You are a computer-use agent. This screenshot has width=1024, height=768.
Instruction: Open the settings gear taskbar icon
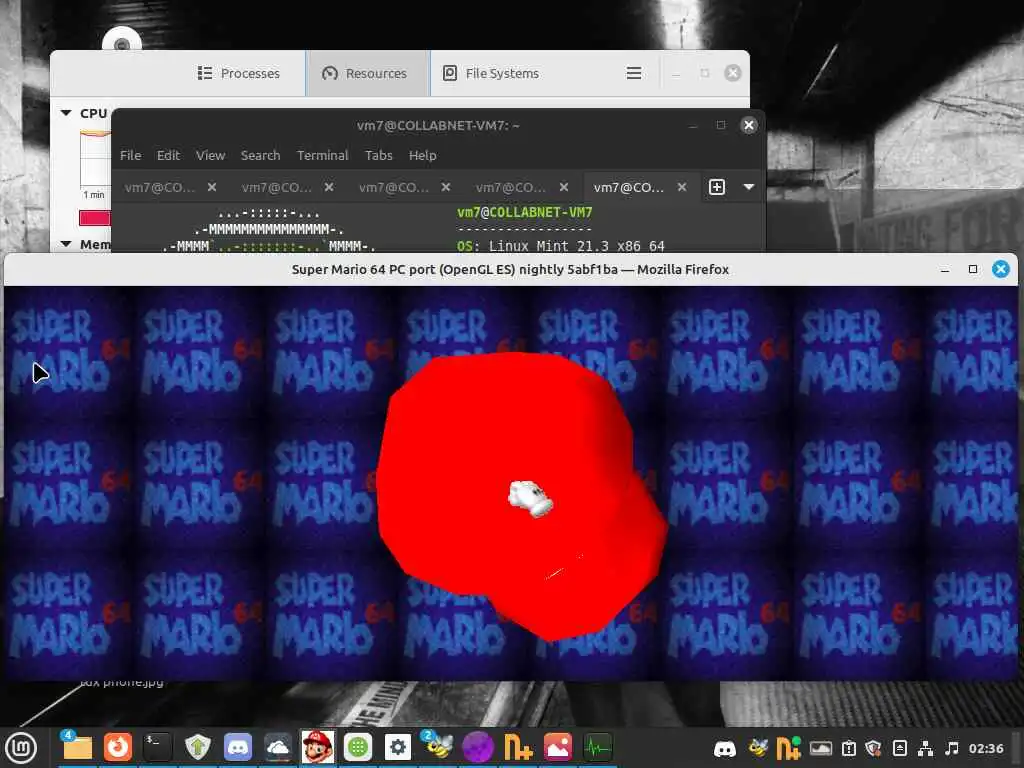[398, 746]
